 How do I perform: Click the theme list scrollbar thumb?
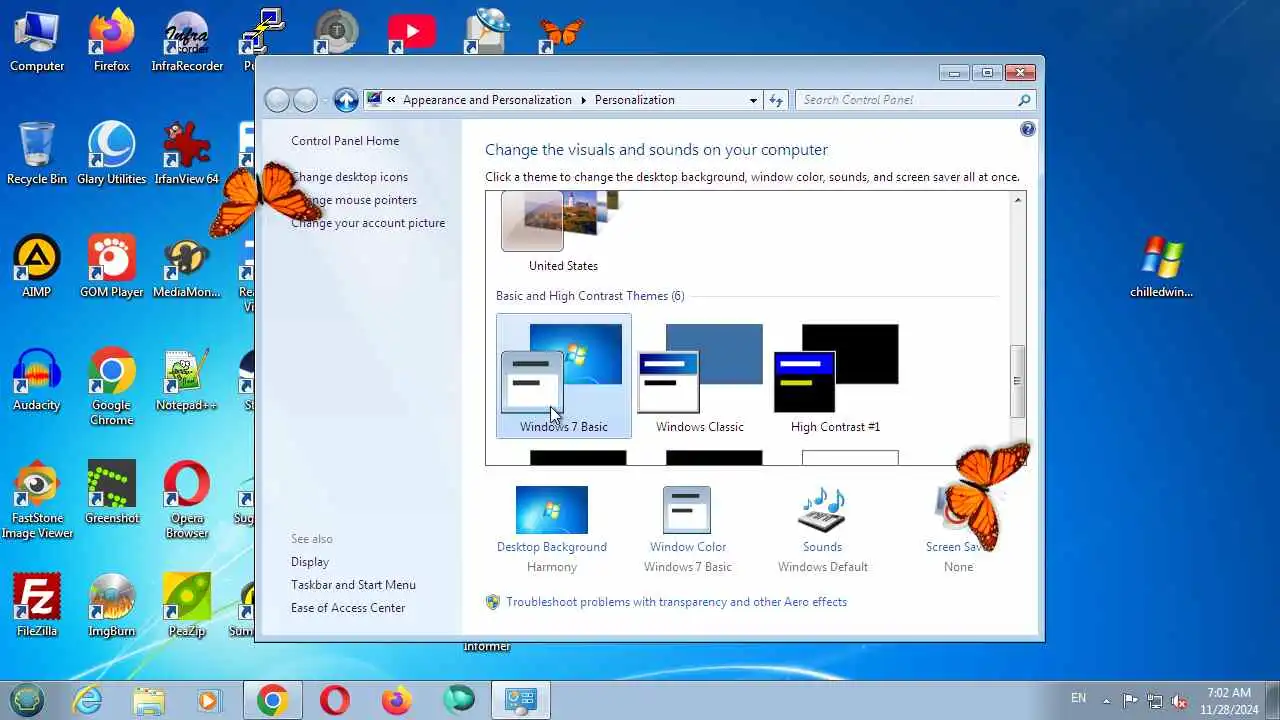pyautogui.click(x=1018, y=381)
